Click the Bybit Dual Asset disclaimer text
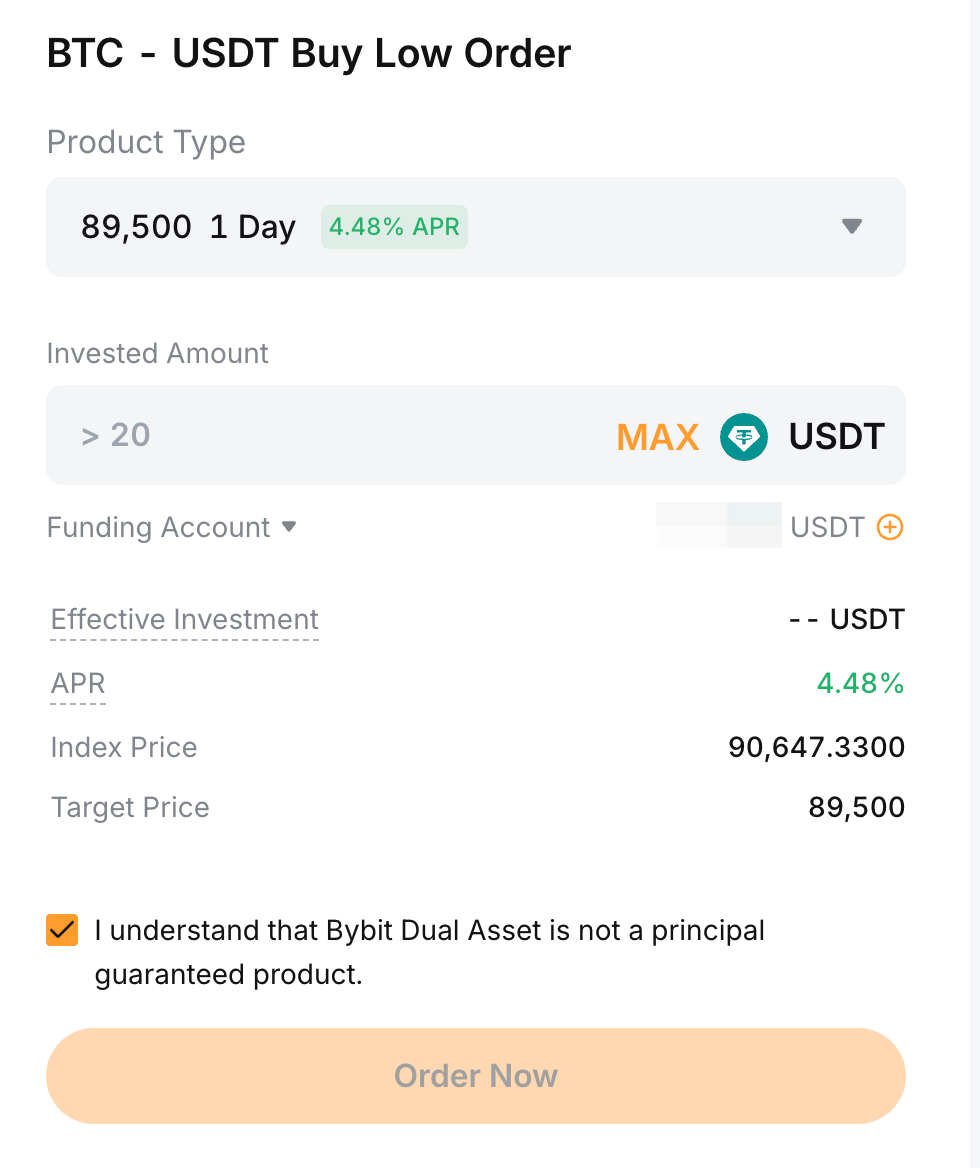 pyautogui.click(x=430, y=951)
